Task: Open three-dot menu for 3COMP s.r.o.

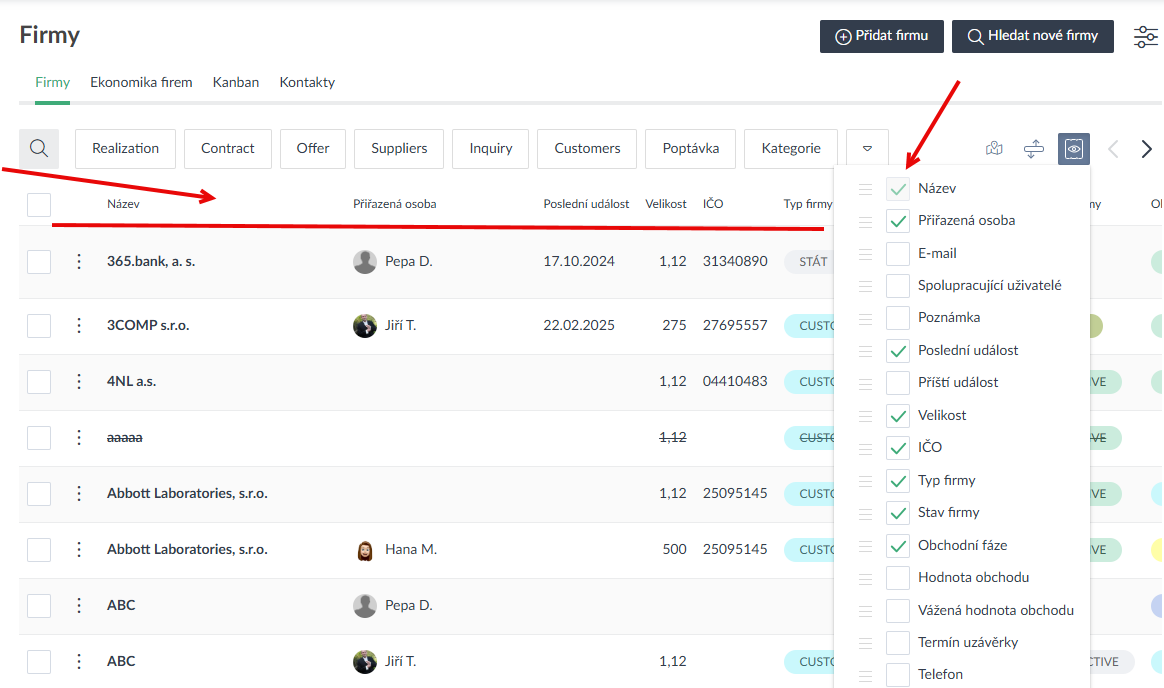Action: click(79, 326)
